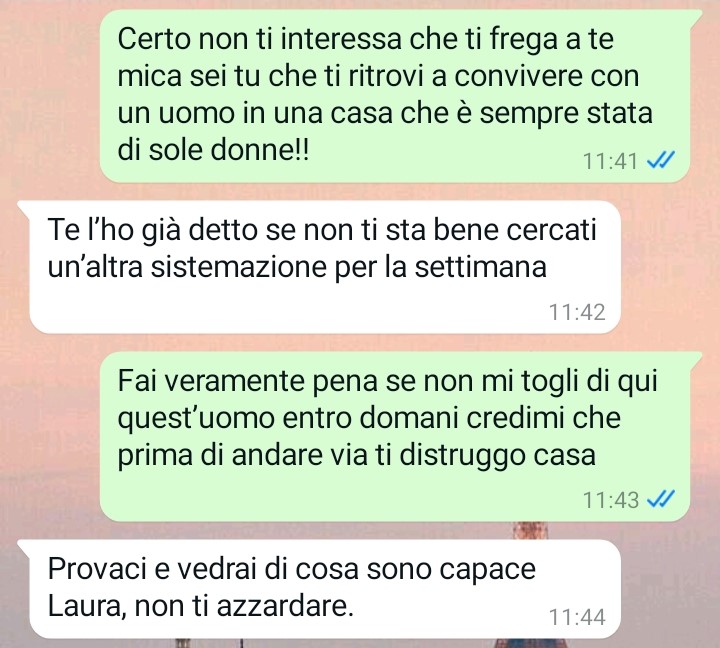Select the 11:43 timestamp
The image size is (720, 648).
tap(610, 500)
